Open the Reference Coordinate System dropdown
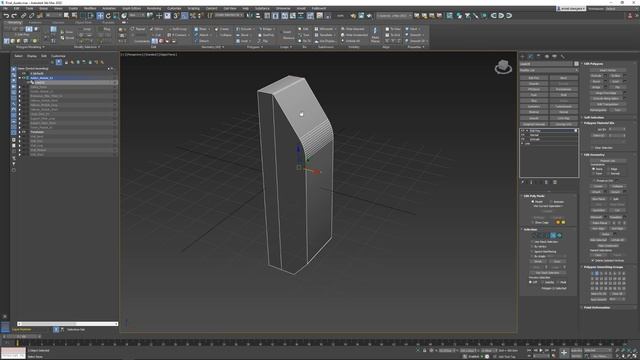 click(x=136, y=16)
